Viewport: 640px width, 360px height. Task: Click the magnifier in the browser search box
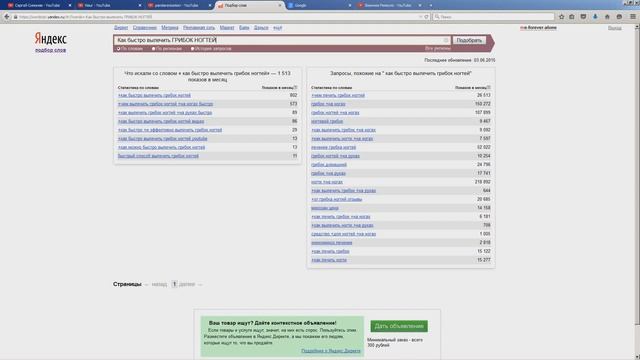437,17
